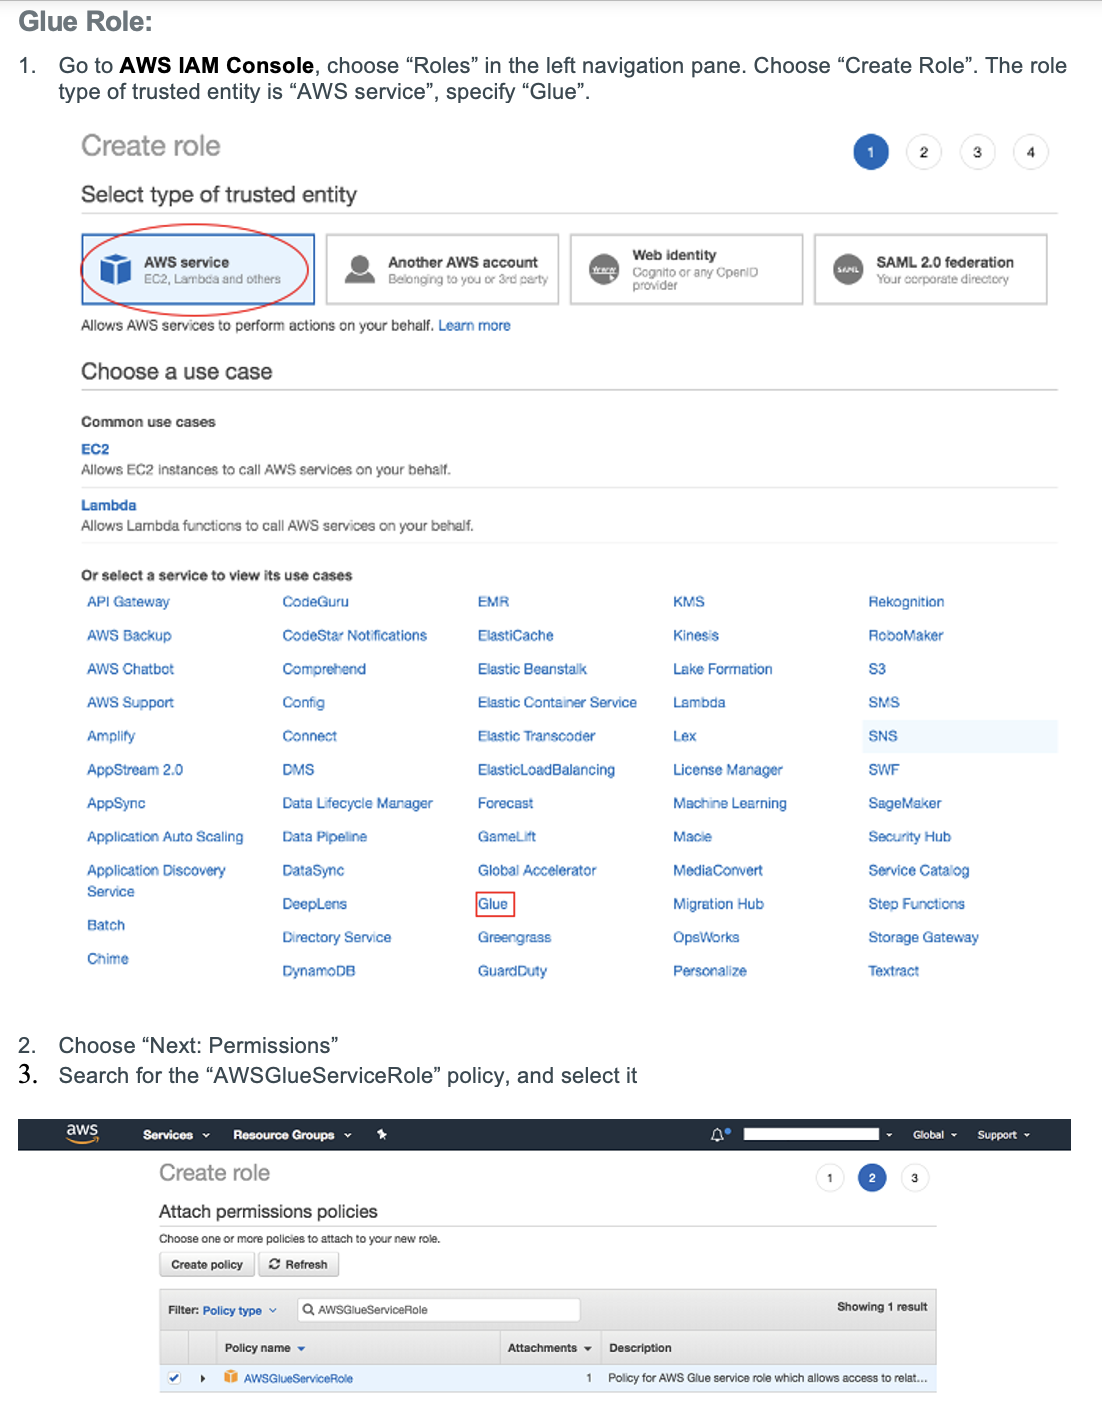Click the Web identity globe icon
Viewport: 1102px width, 1420px height.
coord(604,270)
